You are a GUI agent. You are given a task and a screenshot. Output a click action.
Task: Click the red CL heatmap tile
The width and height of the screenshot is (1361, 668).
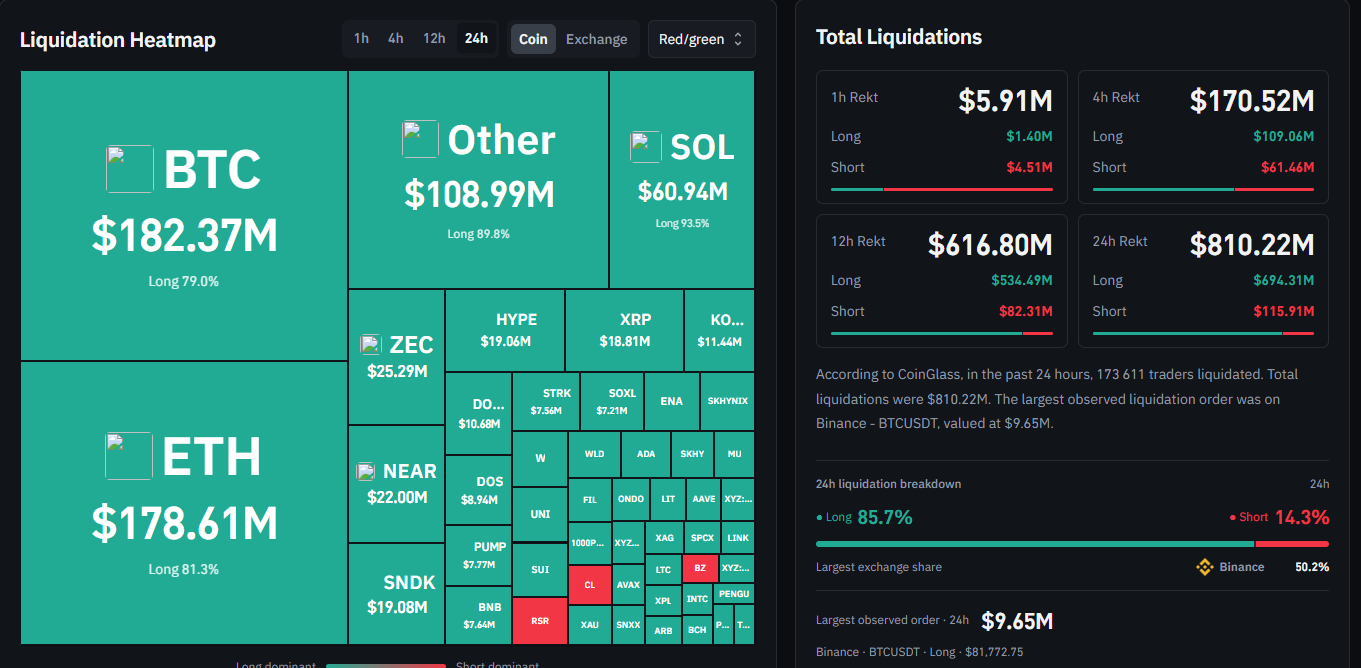[589, 585]
